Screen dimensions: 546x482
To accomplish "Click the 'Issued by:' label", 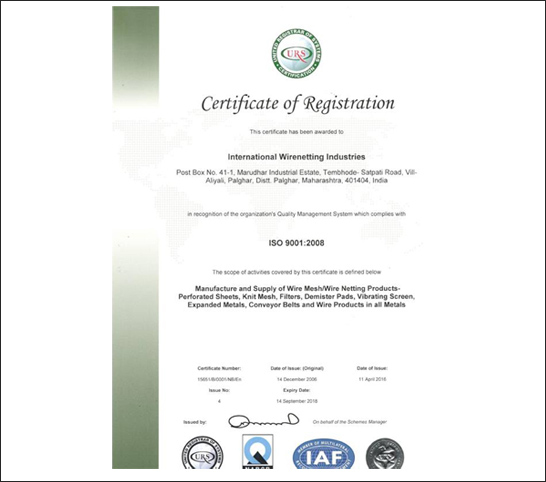I will [x=195, y=422].
